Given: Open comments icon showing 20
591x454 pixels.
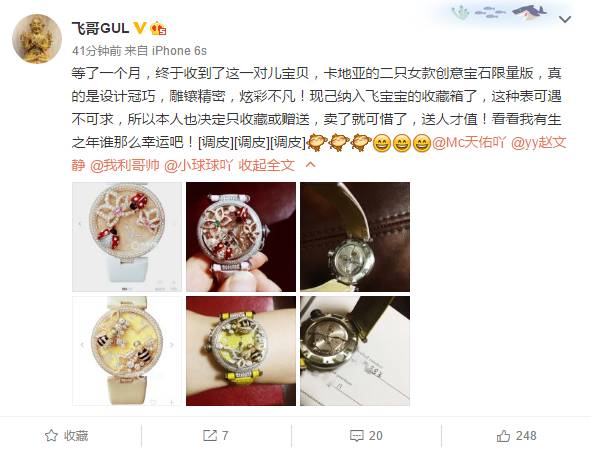Looking at the screenshot, I should click(x=366, y=436).
